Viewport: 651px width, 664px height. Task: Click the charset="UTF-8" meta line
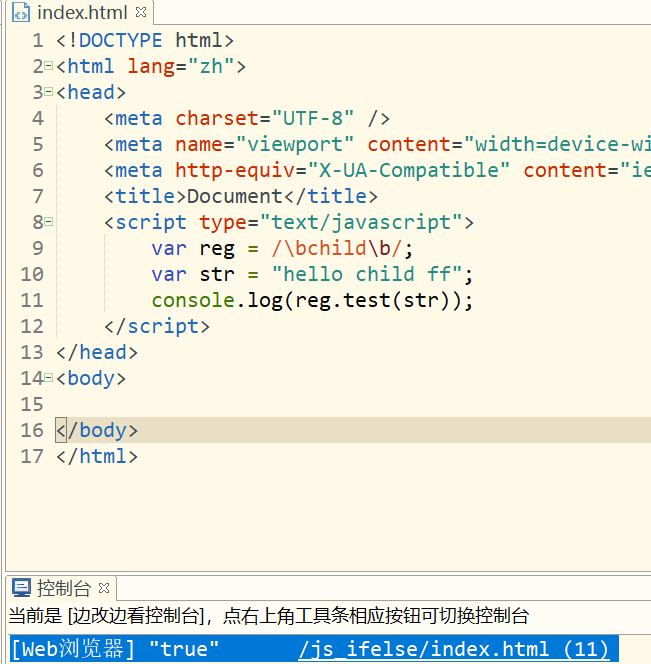[247, 119]
